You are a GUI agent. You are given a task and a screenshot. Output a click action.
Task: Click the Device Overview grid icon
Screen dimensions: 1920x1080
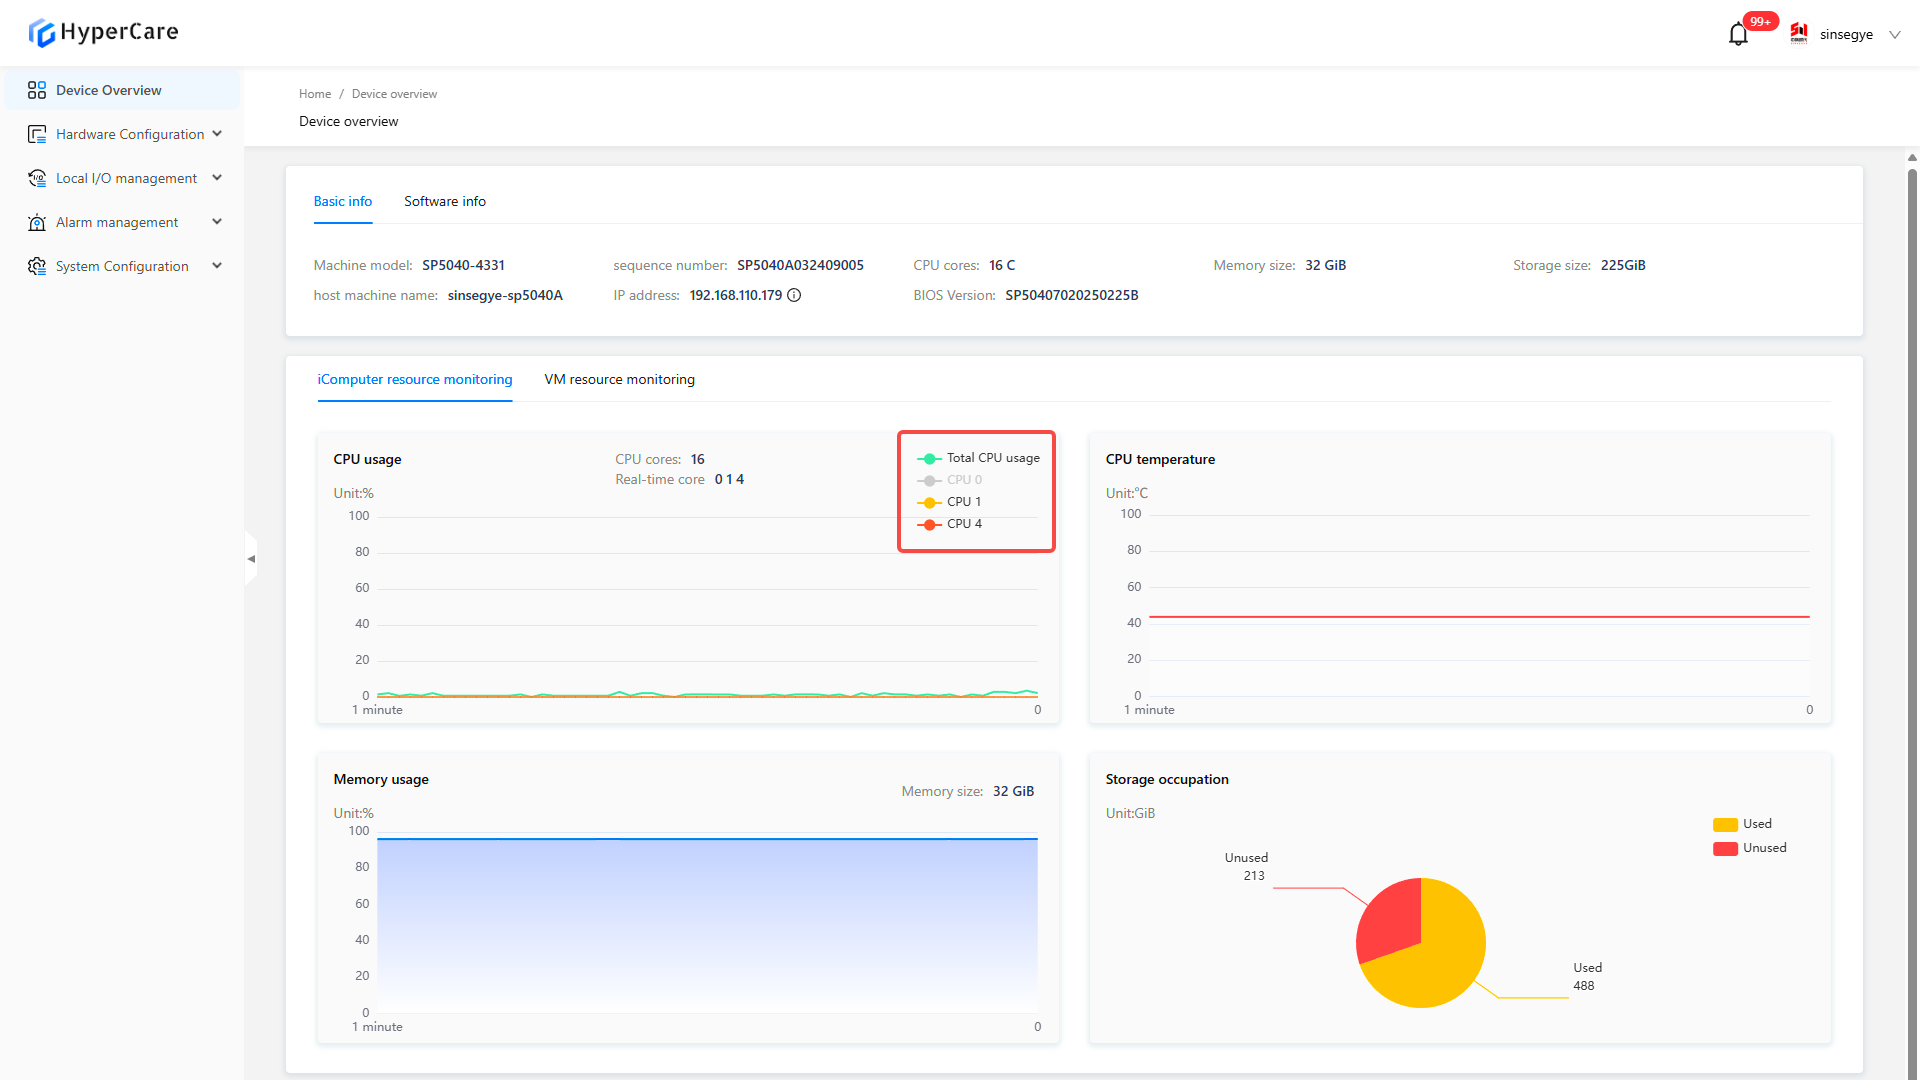click(37, 90)
